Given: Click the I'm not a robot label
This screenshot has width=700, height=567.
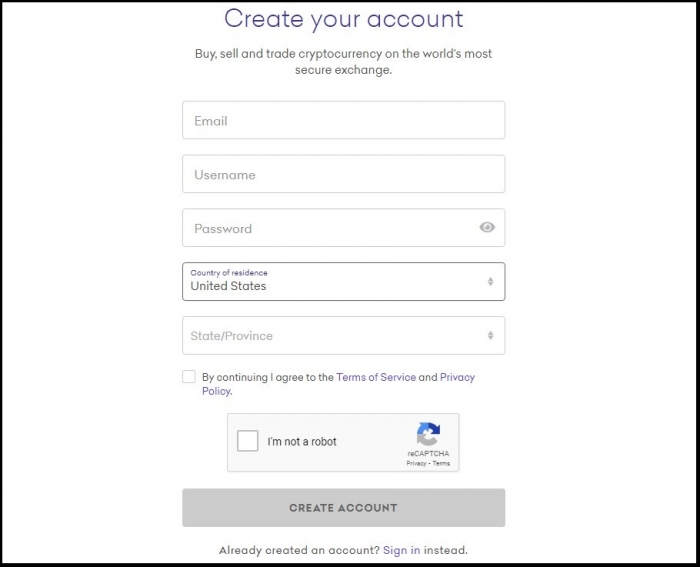Looking at the screenshot, I should [x=302, y=442].
